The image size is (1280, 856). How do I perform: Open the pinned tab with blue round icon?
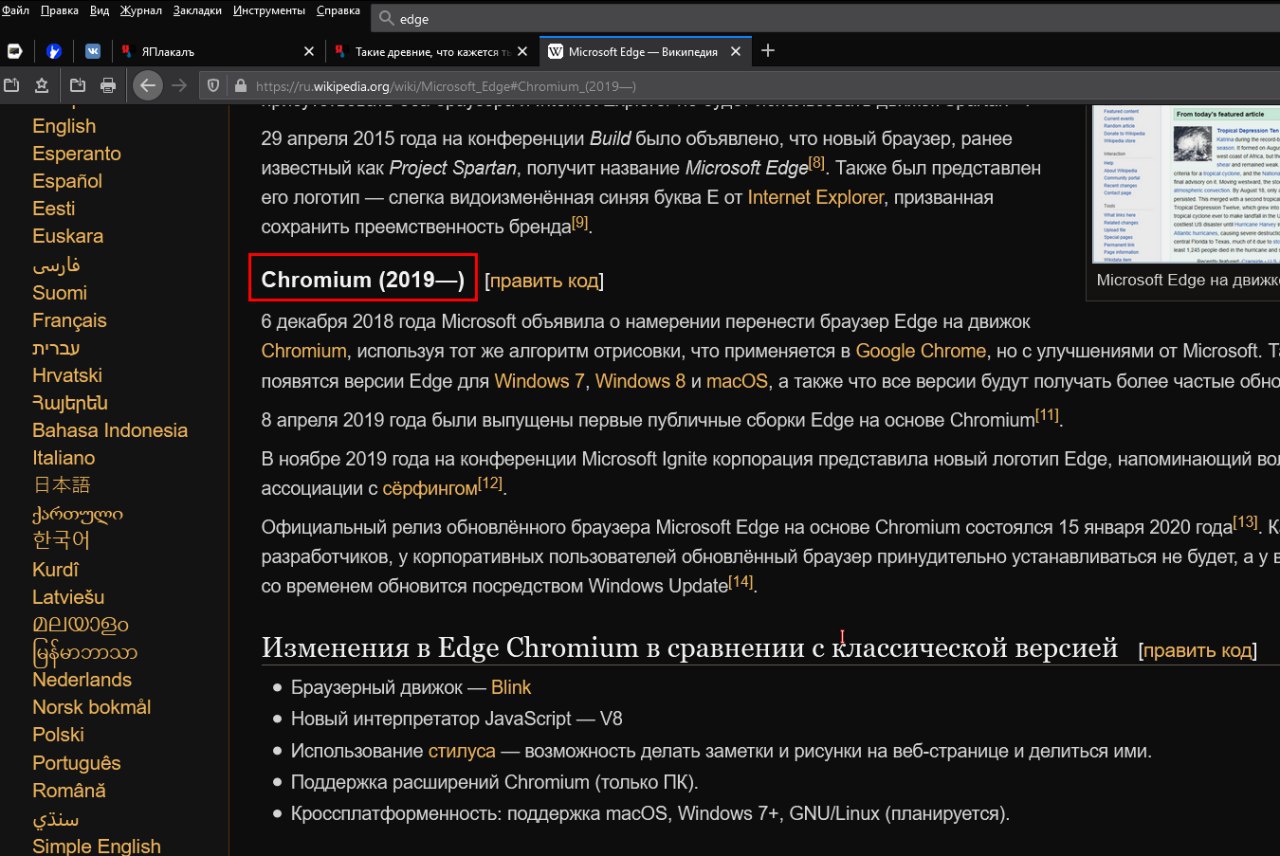pyautogui.click(x=54, y=51)
